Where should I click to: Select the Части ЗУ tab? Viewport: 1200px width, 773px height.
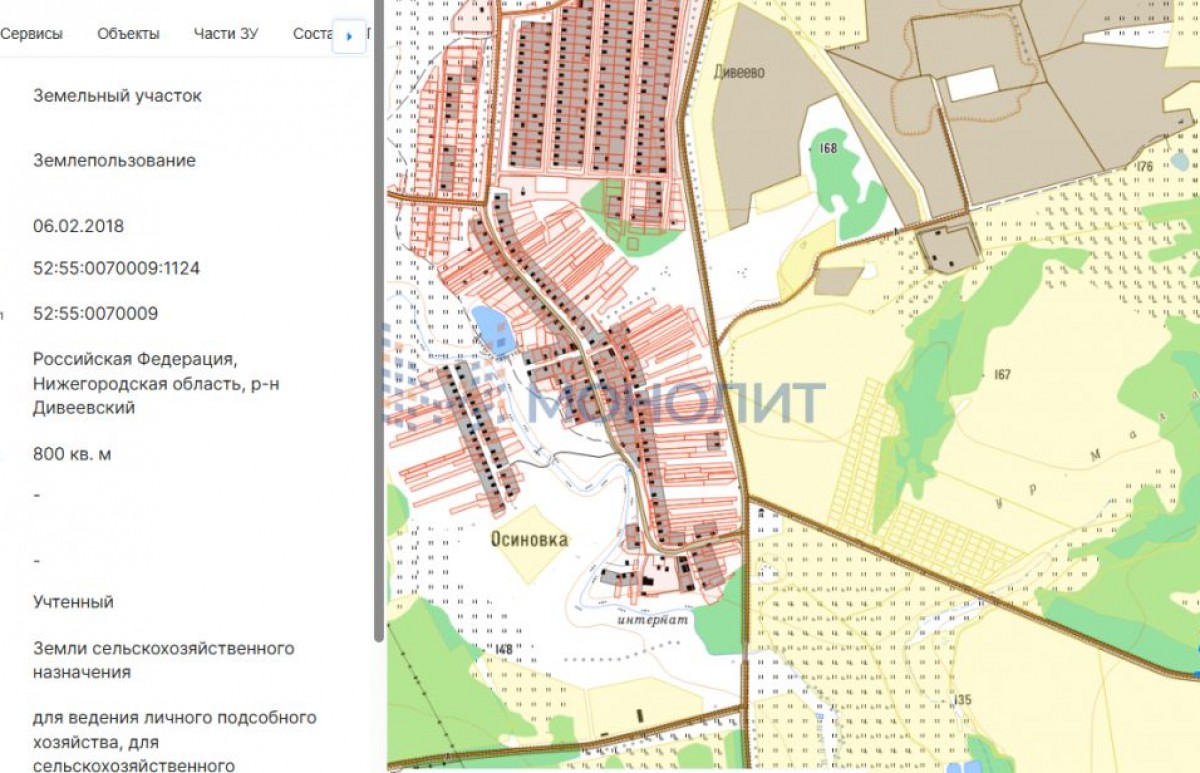click(x=226, y=34)
